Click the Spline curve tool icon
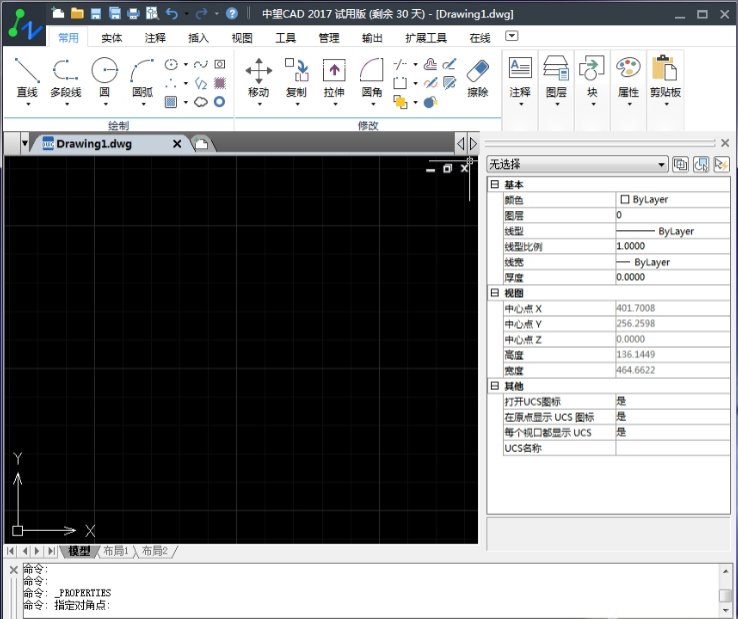Image resolution: width=738 pixels, height=619 pixels. click(x=201, y=64)
